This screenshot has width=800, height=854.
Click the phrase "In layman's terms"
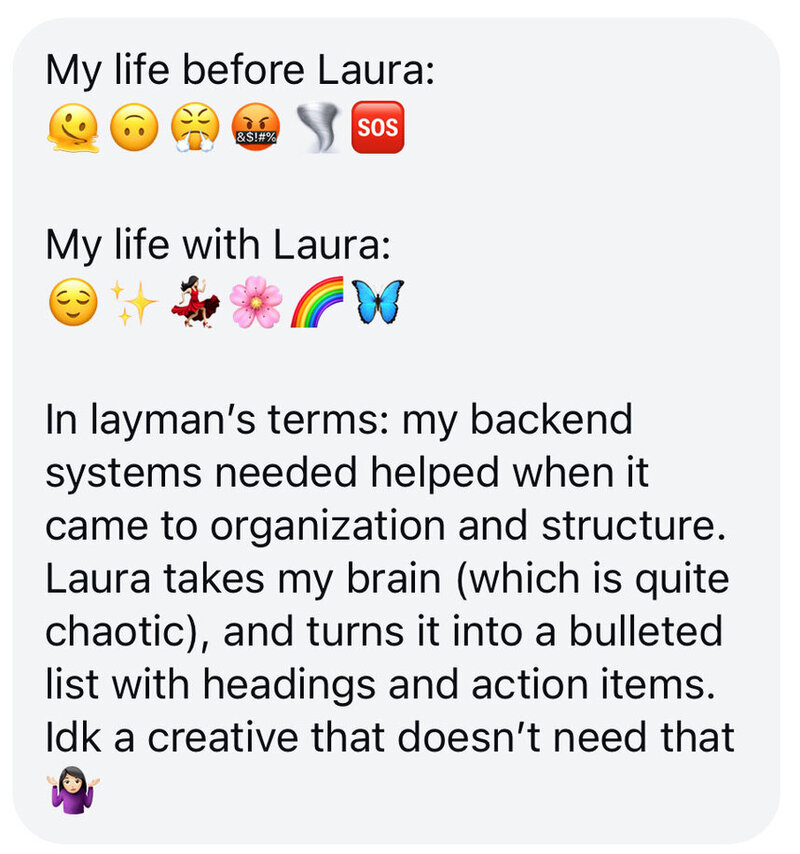[217, 420]
